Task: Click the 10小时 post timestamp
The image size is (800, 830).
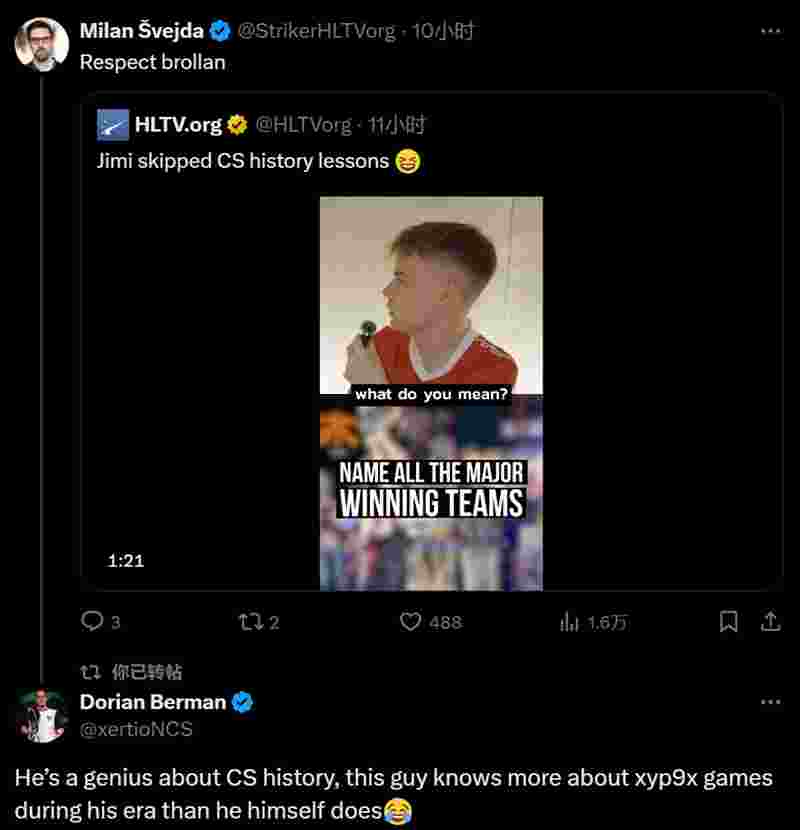Action: (x=443, y=31)
